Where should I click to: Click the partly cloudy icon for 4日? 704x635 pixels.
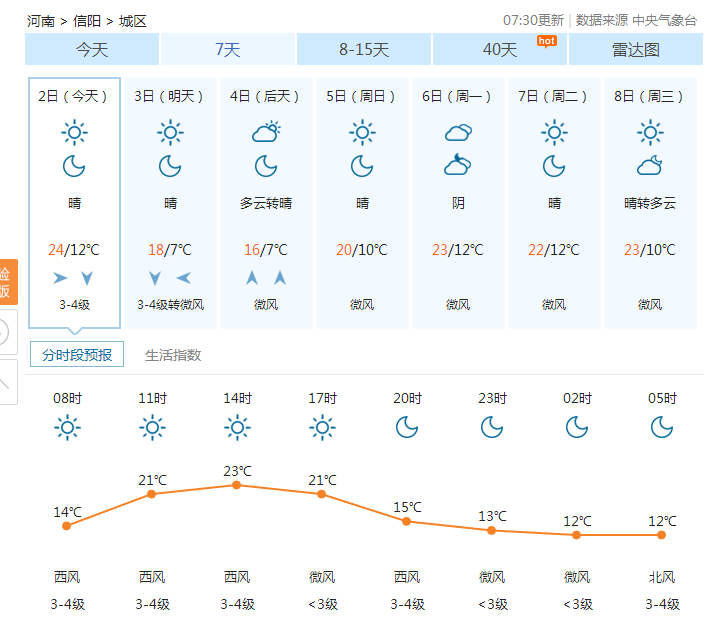tap(266, 132)
